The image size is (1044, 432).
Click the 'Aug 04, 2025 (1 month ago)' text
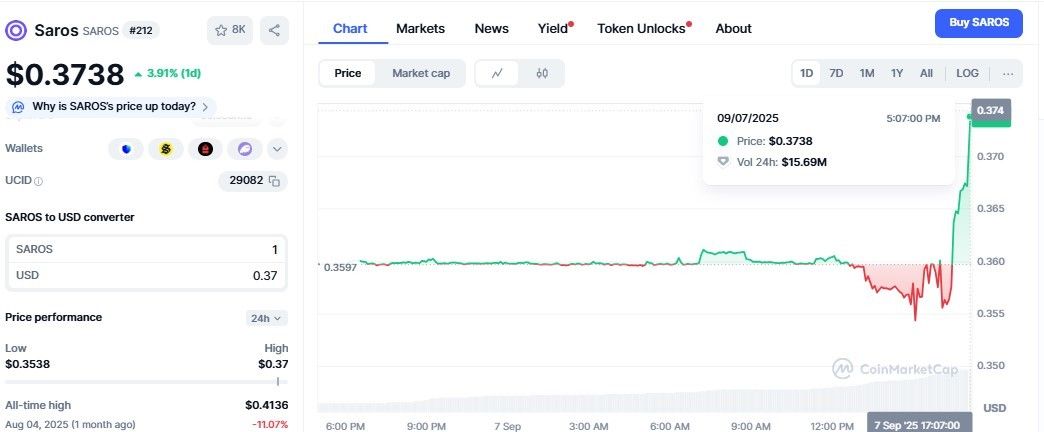pos(70,425)
